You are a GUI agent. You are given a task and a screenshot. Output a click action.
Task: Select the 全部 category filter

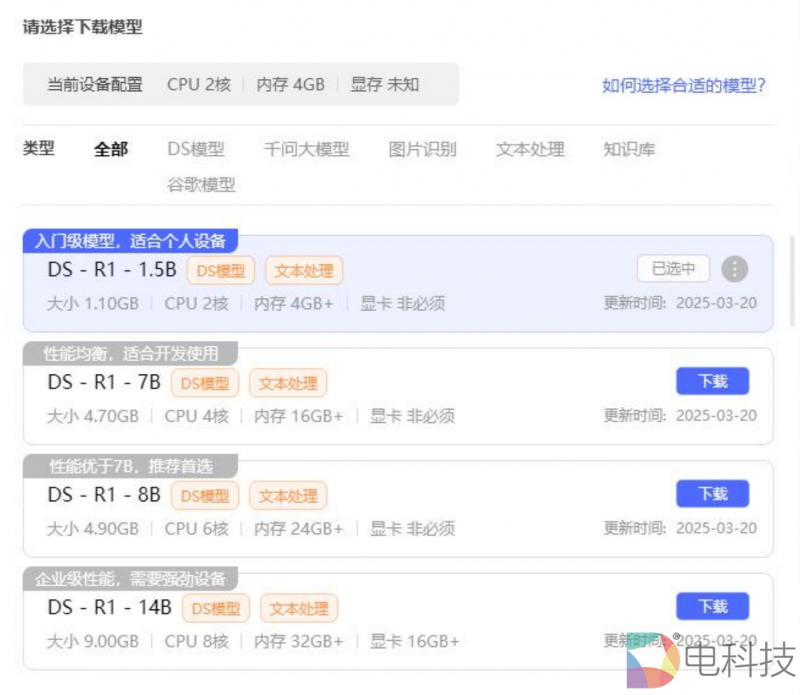click(111, 150)
